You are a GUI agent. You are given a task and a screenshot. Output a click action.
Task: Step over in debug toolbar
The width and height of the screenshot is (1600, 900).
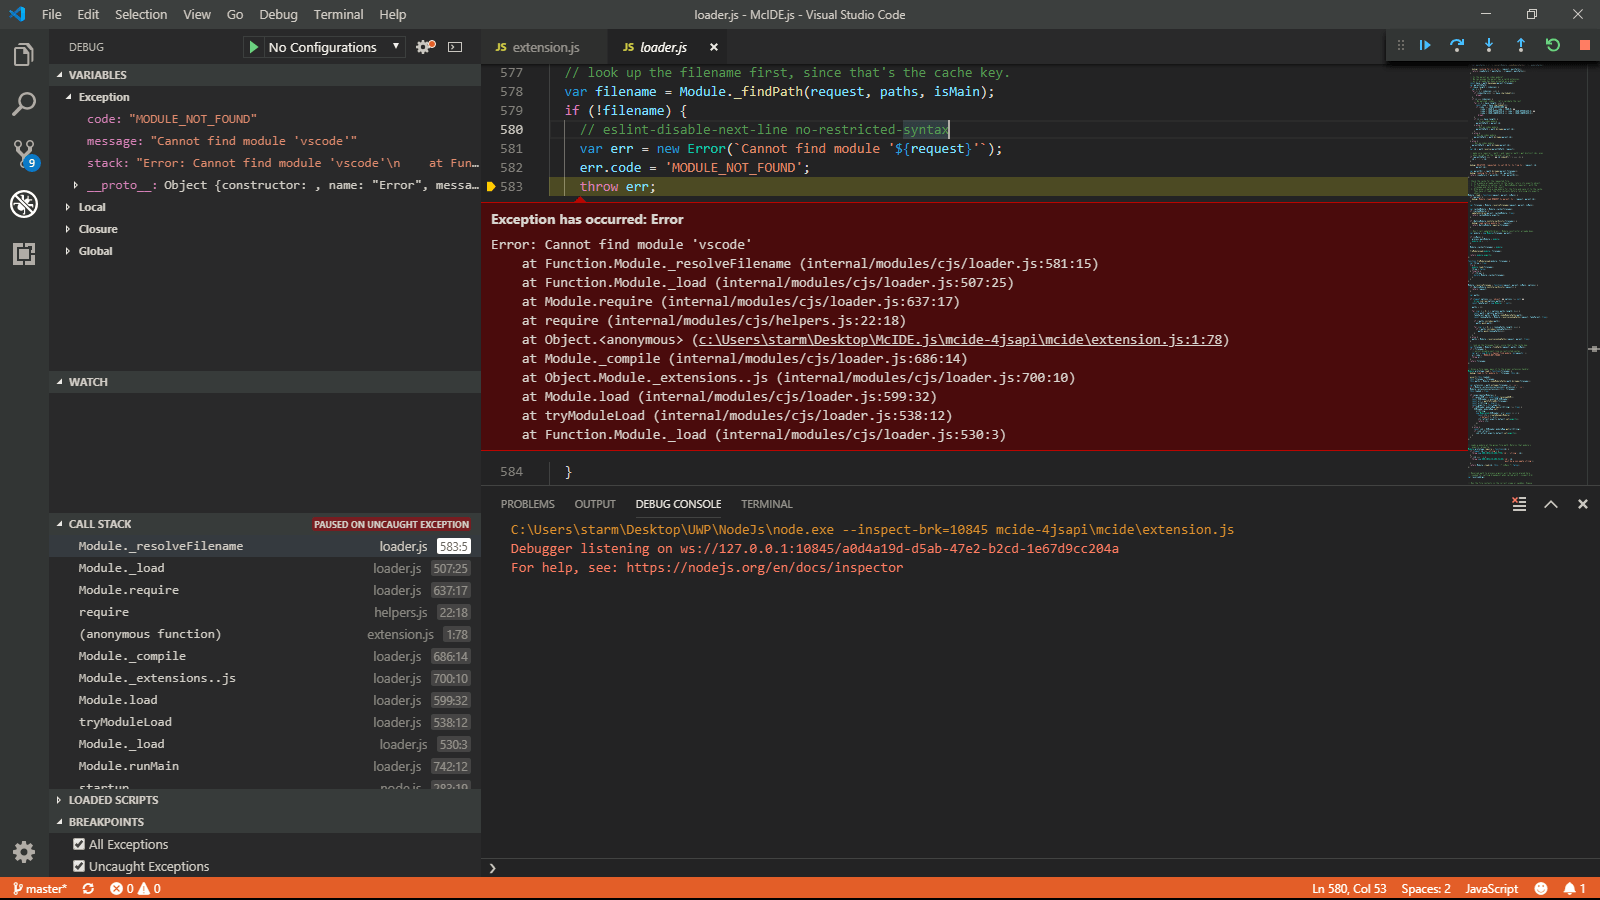pos(1457,45)
